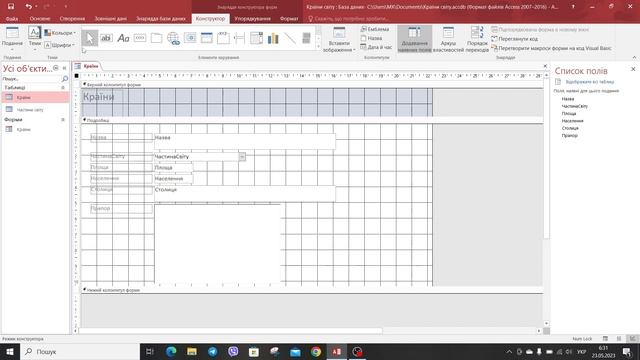Click Переглянути код (View Code)
640x360 pixels.
pos(514,39)
